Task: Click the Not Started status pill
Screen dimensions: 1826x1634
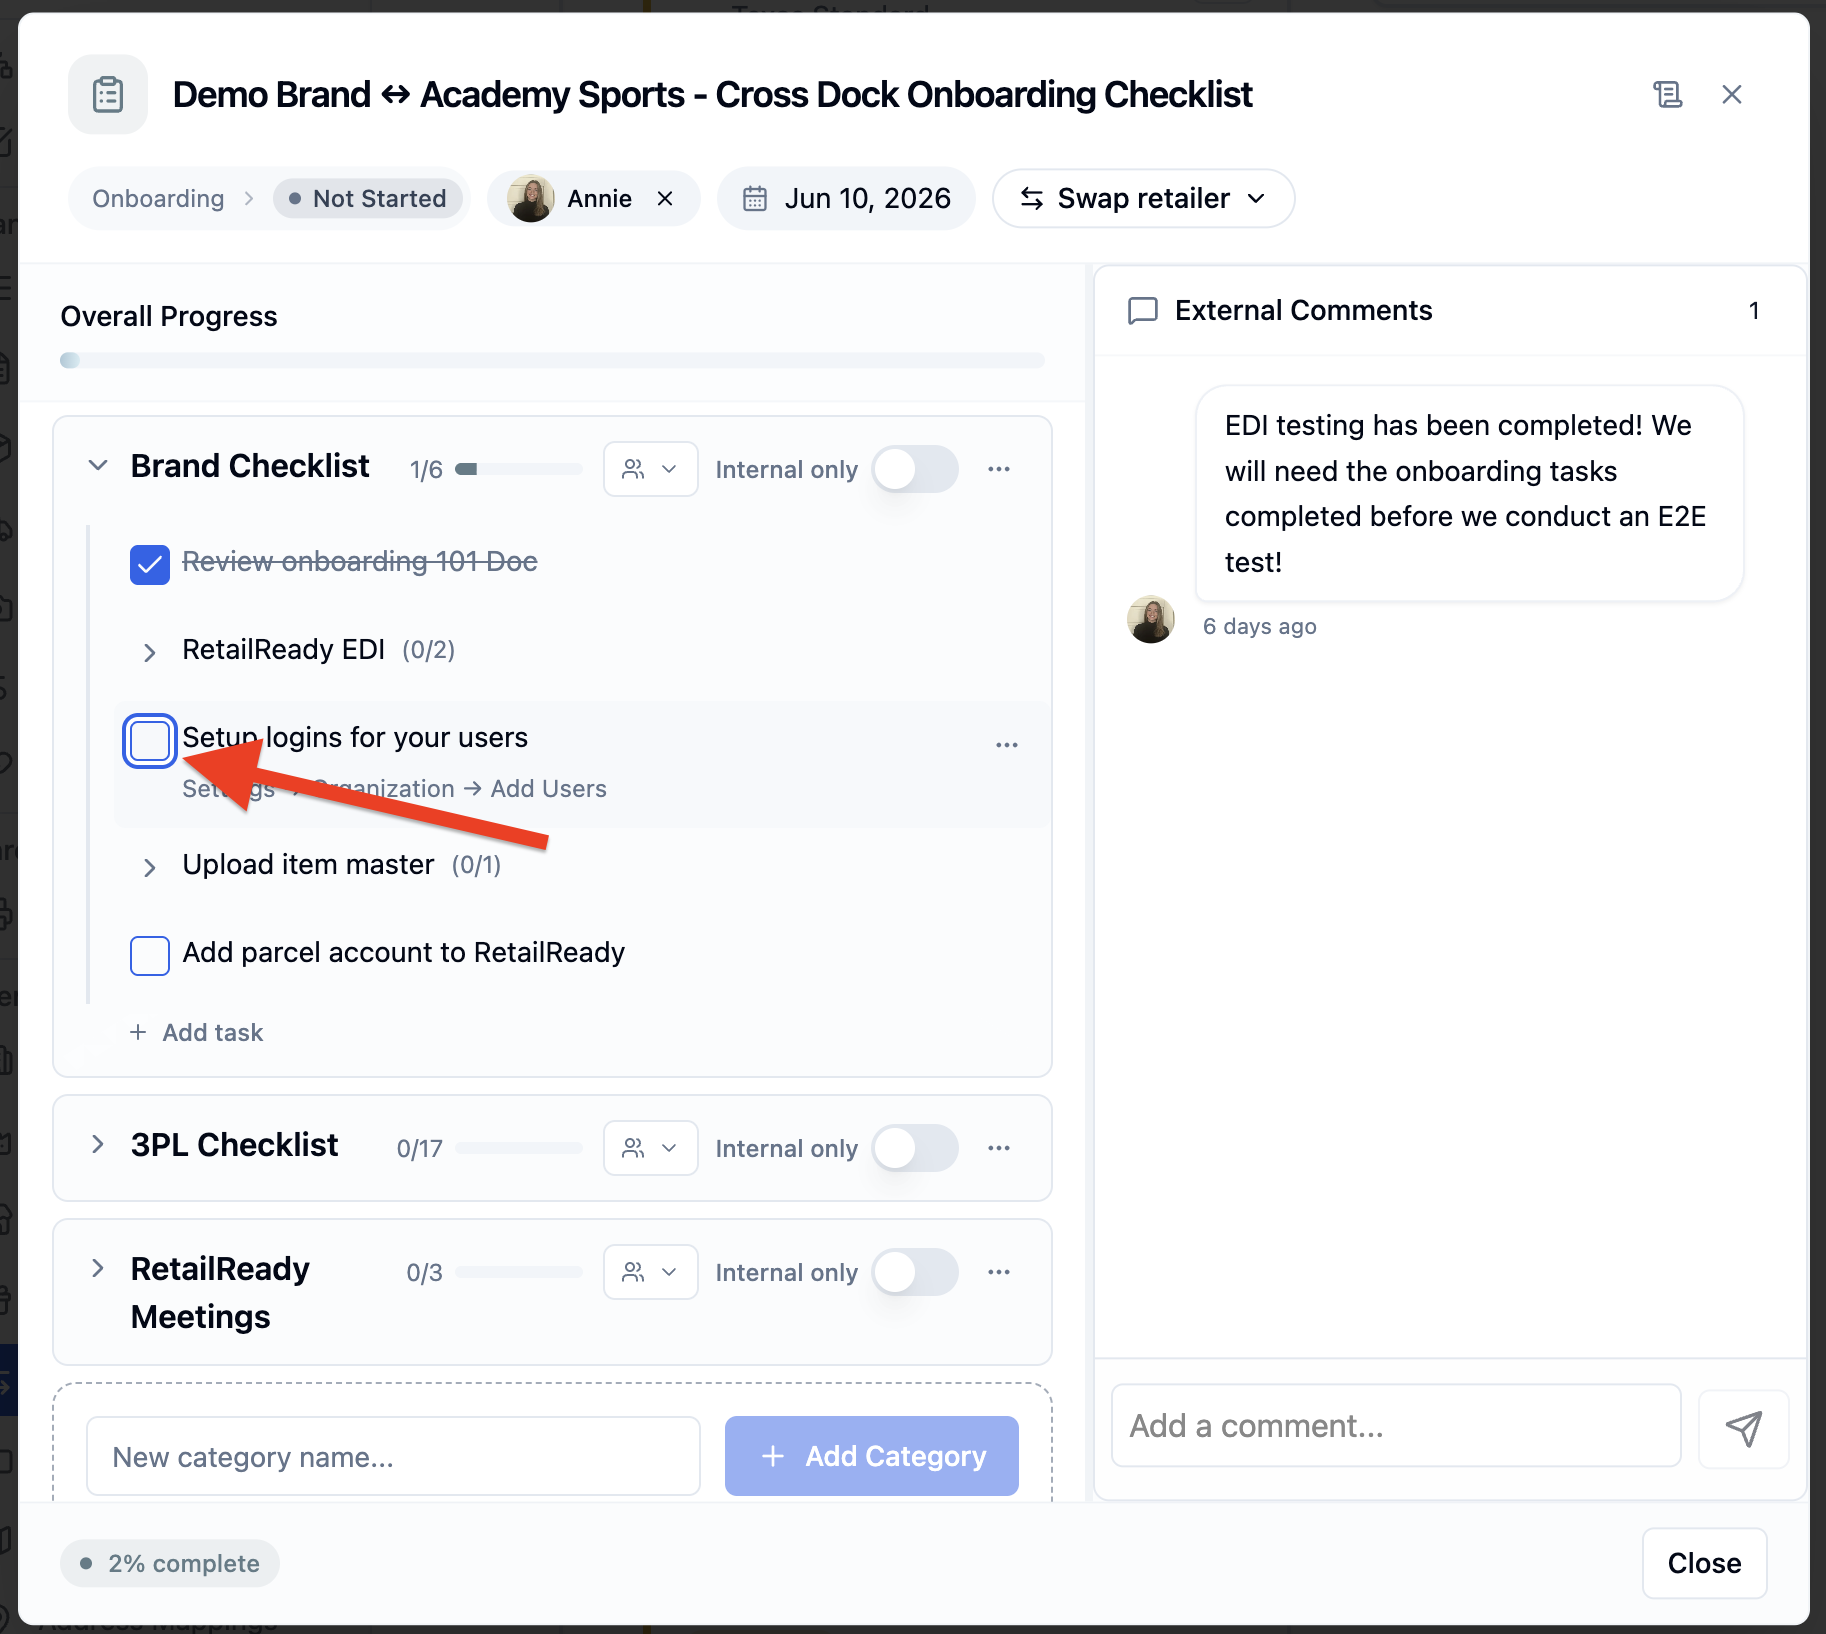Action: click(x=368, y=199)
